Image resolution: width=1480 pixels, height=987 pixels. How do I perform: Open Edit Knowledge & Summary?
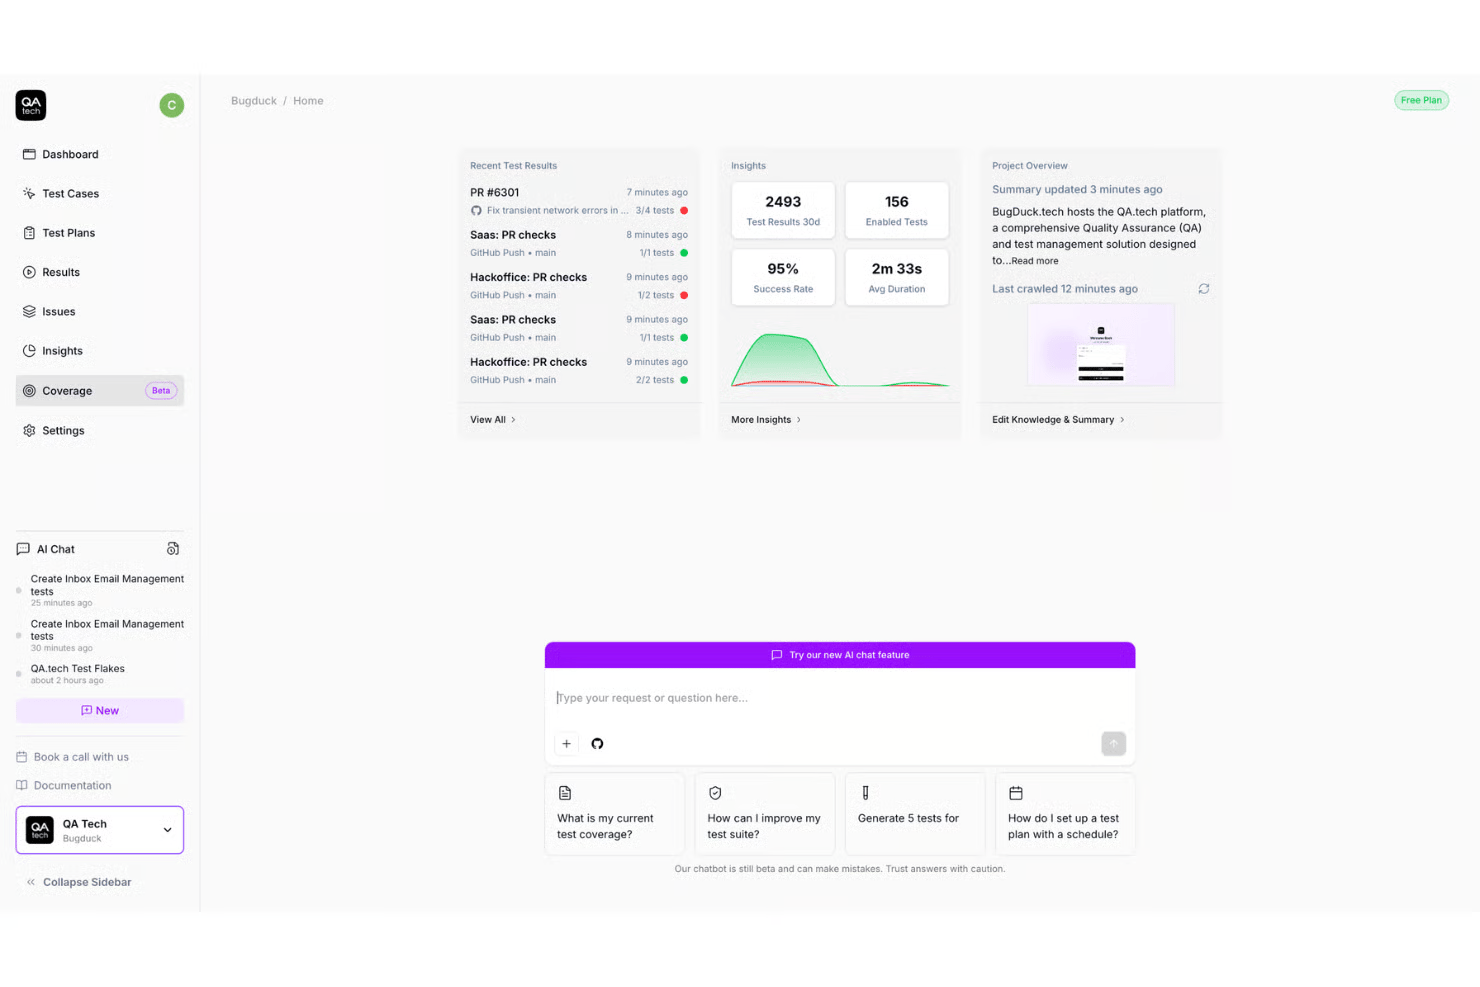[x=1058, y=420]
